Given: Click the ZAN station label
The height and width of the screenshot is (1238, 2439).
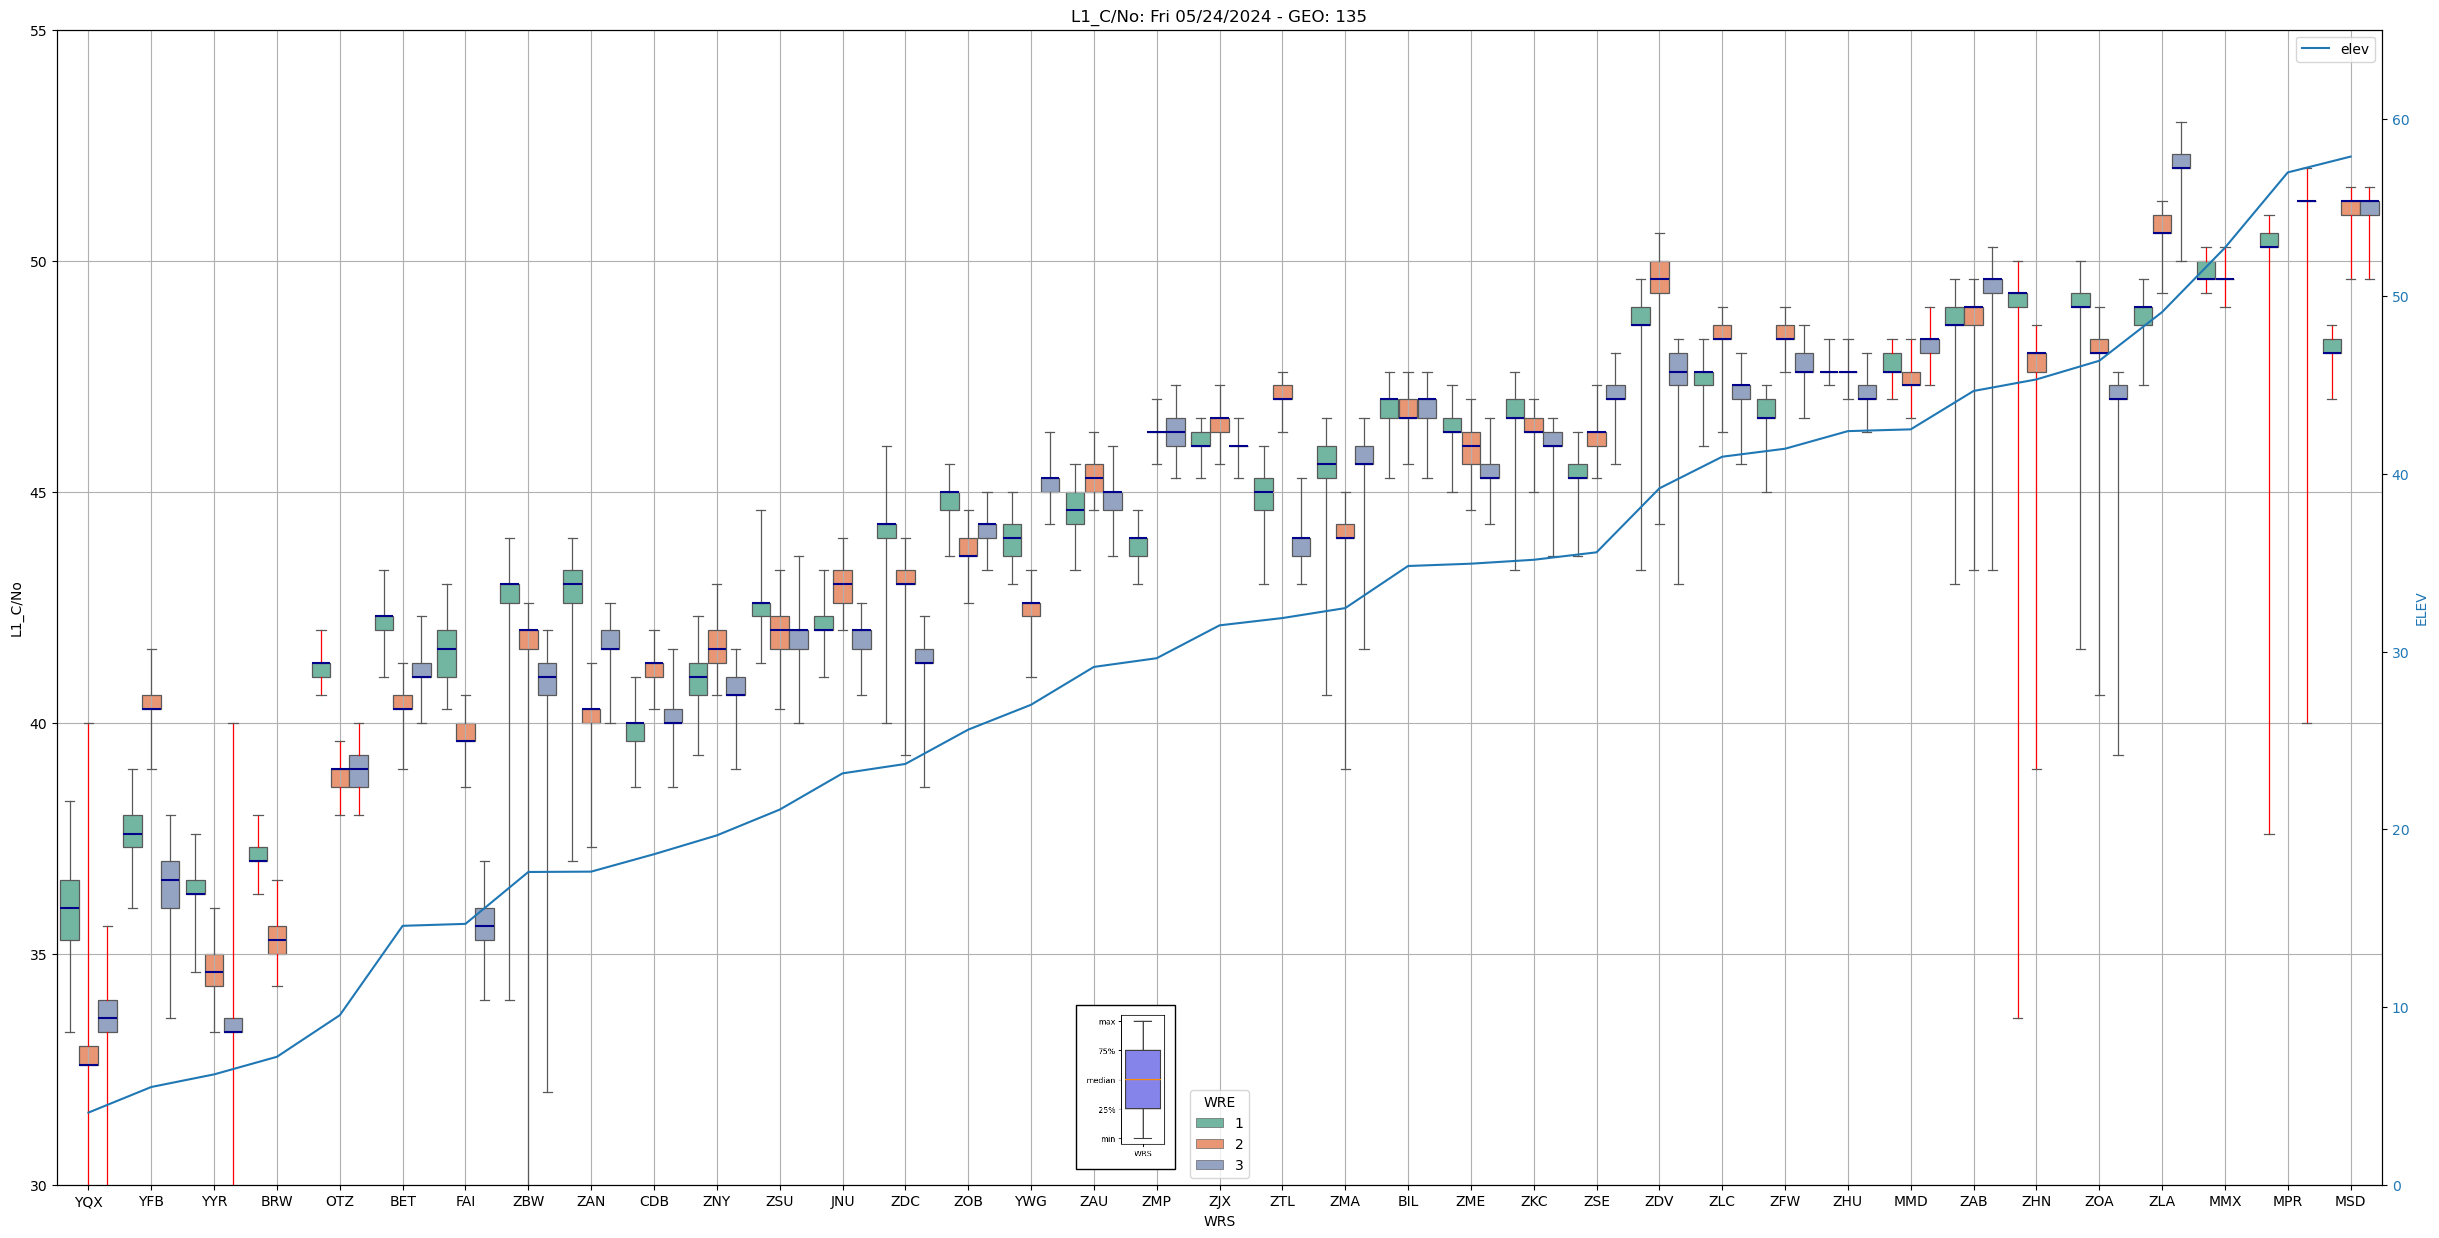Looking at the screenshot, I should coord(591,1201).
